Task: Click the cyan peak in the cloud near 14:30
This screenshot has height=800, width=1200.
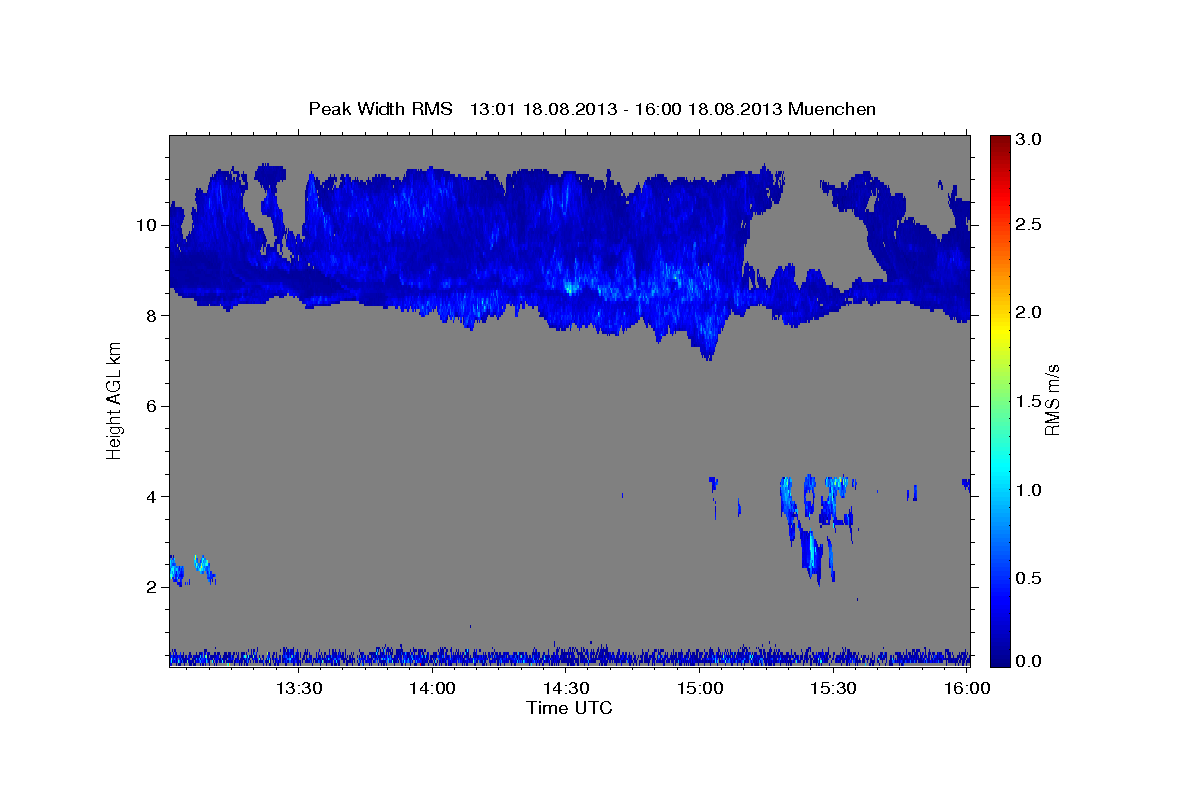Action: point(570,287)
